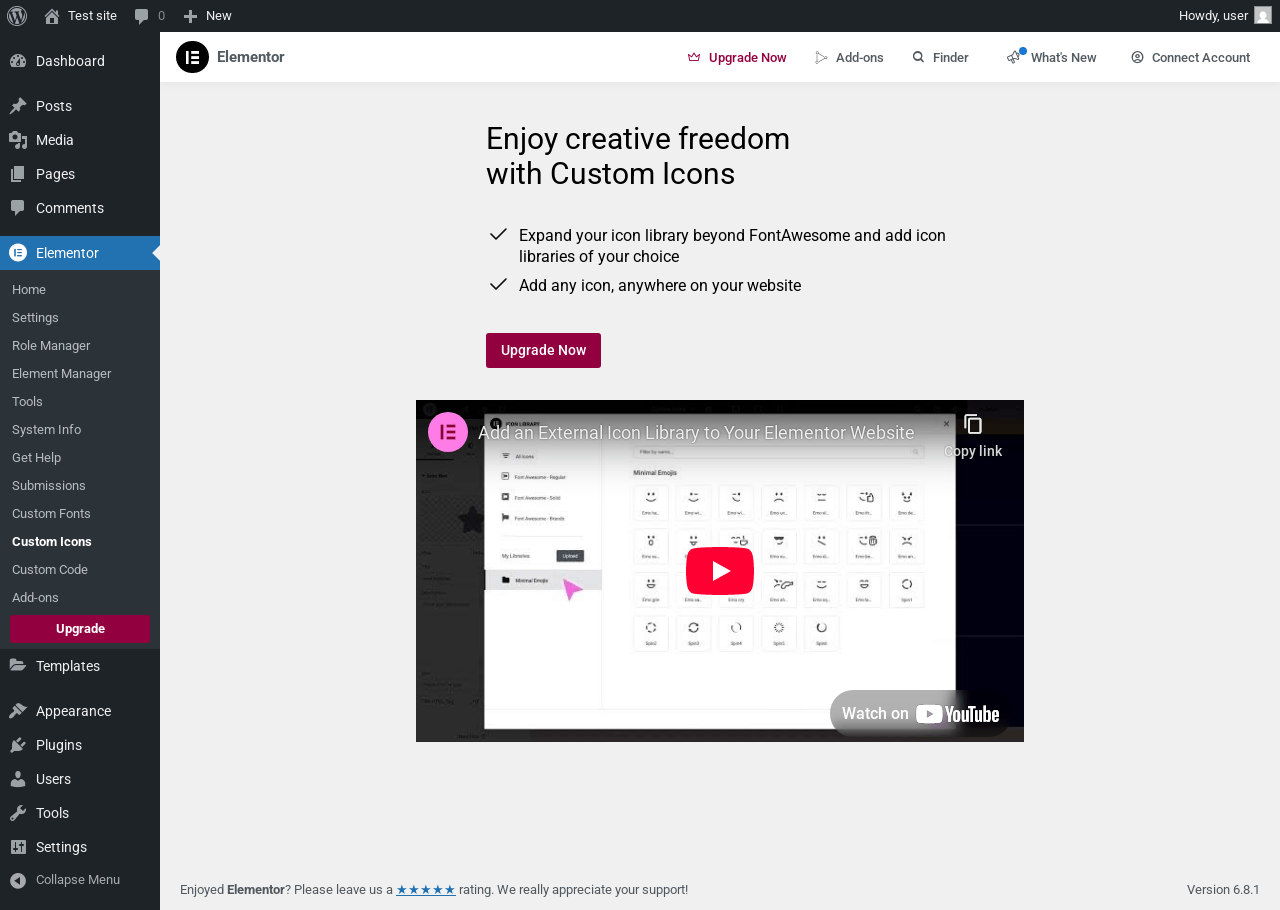The height and width of the screenshot is (910, 1280).
Task: Play the YouTube video
Action: (x=720, y=571)
